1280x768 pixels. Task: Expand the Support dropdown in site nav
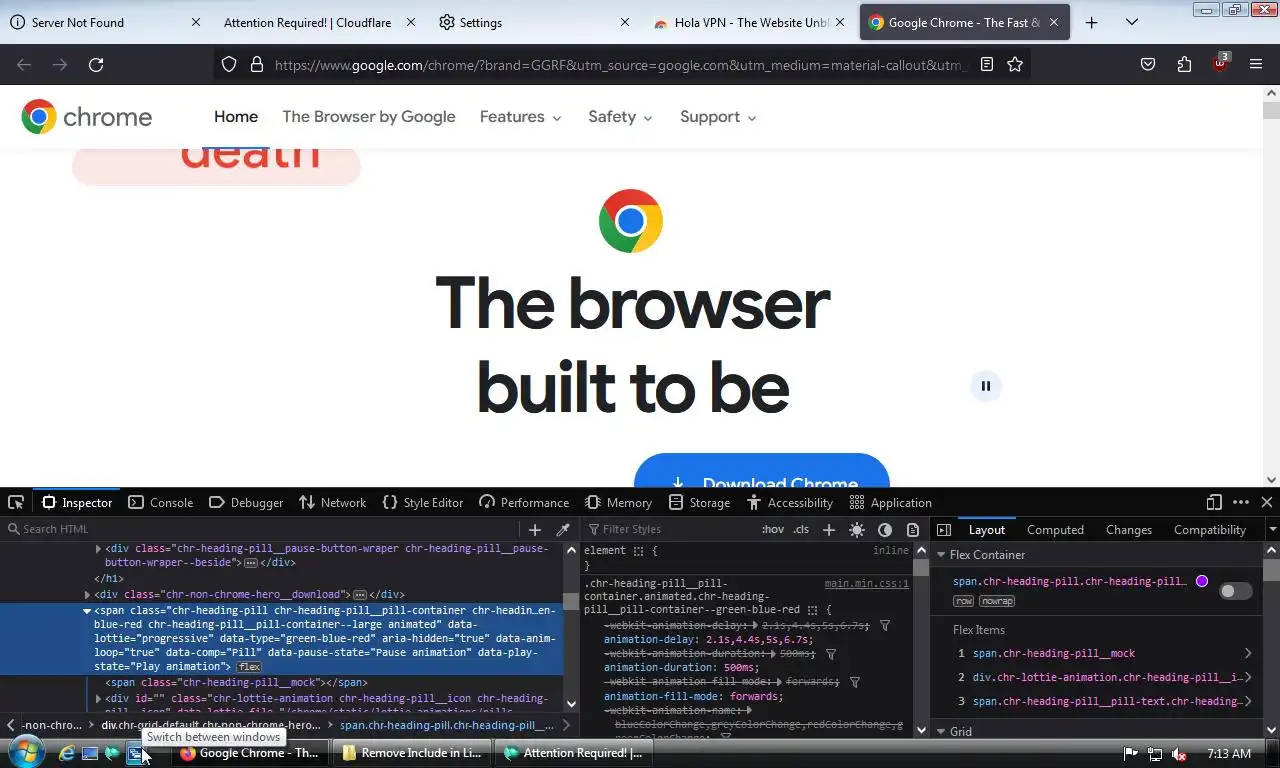tap(718, 117)
